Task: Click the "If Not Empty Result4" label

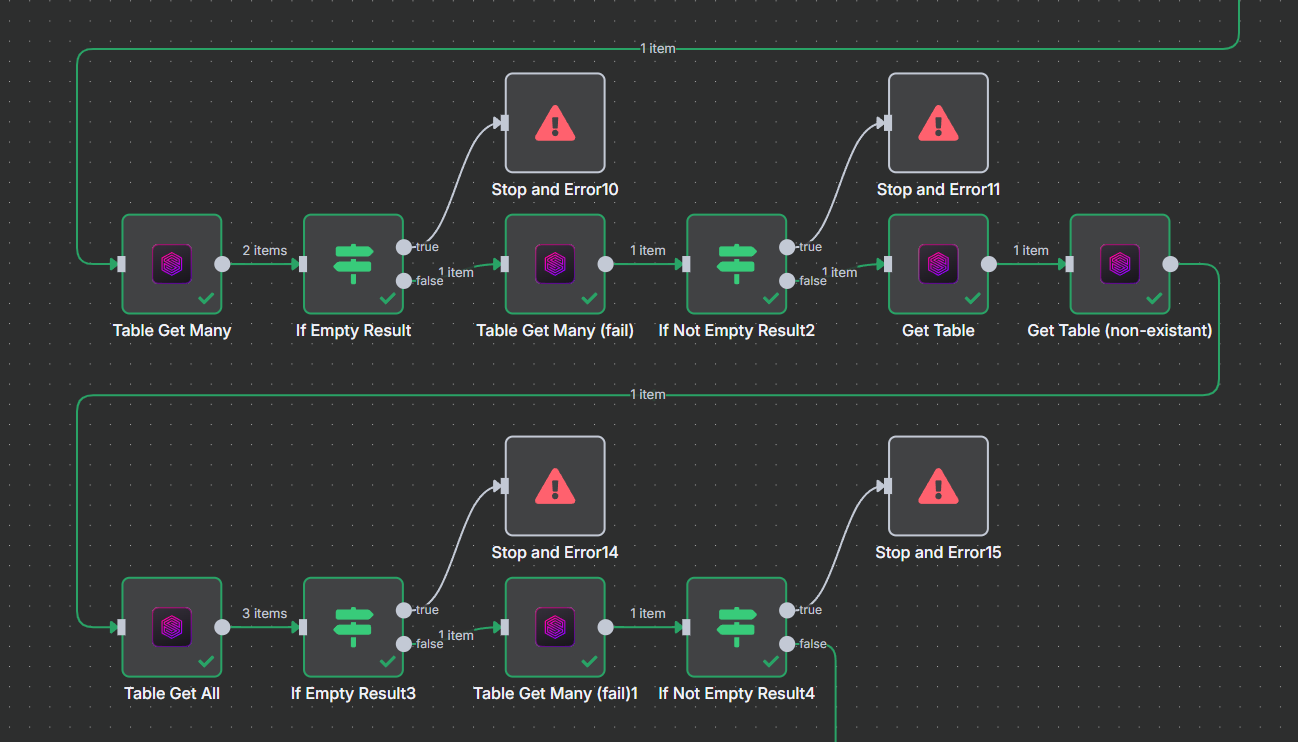Action: click(x=737, y=694)
